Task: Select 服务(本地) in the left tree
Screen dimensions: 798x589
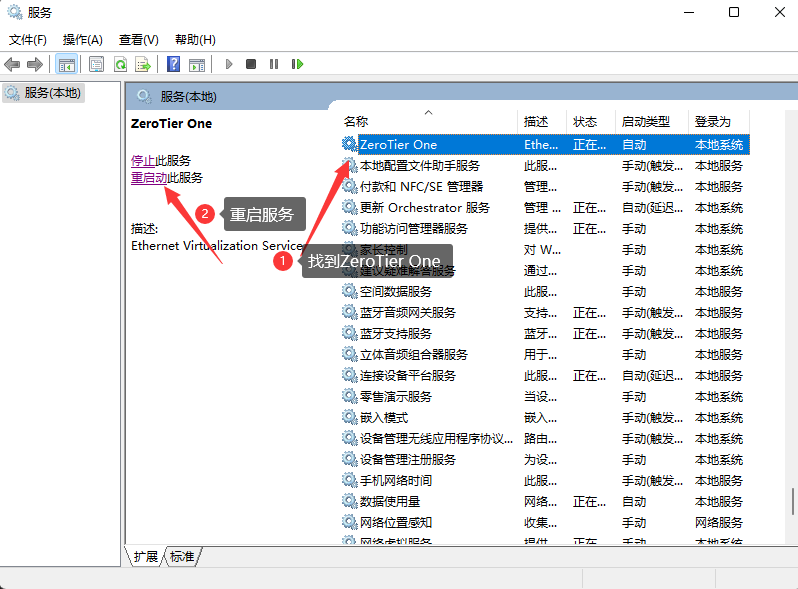Action: click(x=52, y=93)
